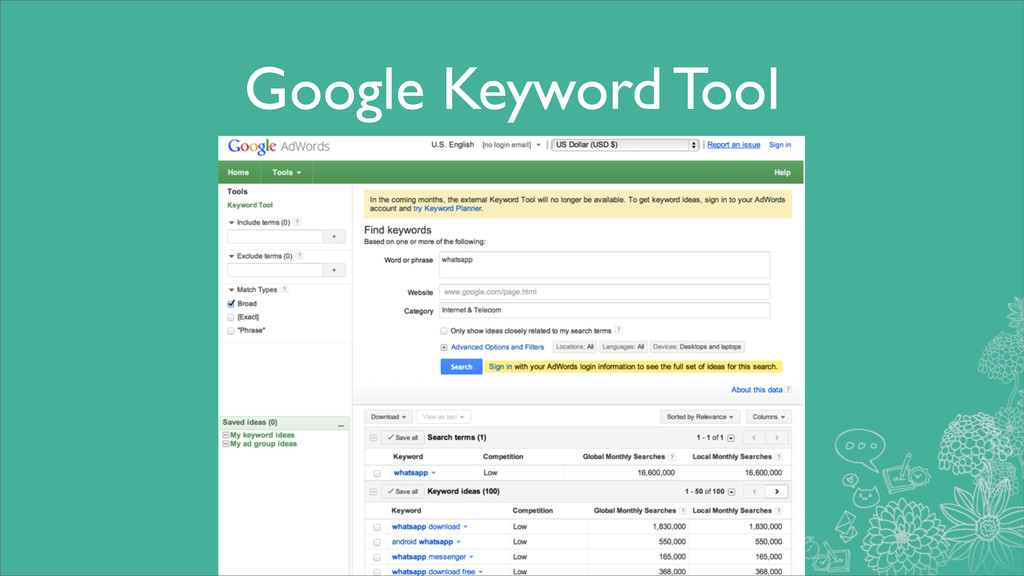1024x576 pixels.
Task: Click help icon next to Exclude terms
Action: point(299,256)
